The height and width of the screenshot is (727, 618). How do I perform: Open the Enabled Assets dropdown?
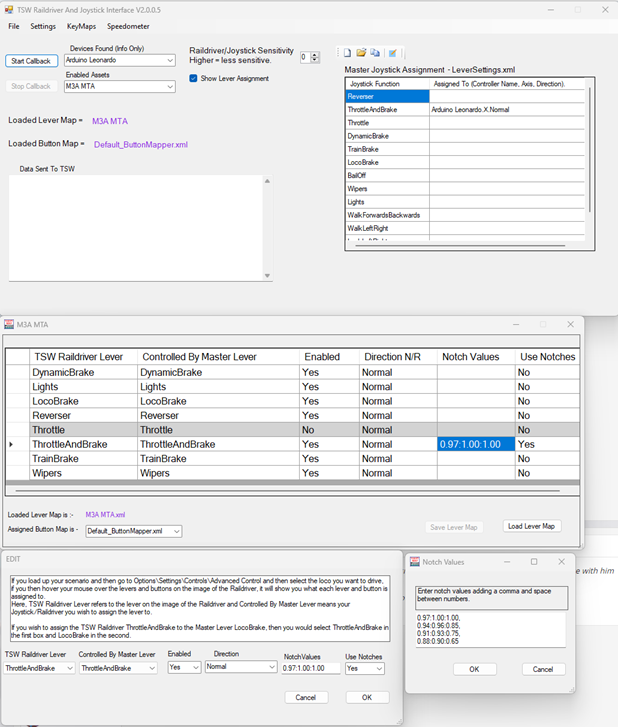pyautogui.click(x=170, y=86)
